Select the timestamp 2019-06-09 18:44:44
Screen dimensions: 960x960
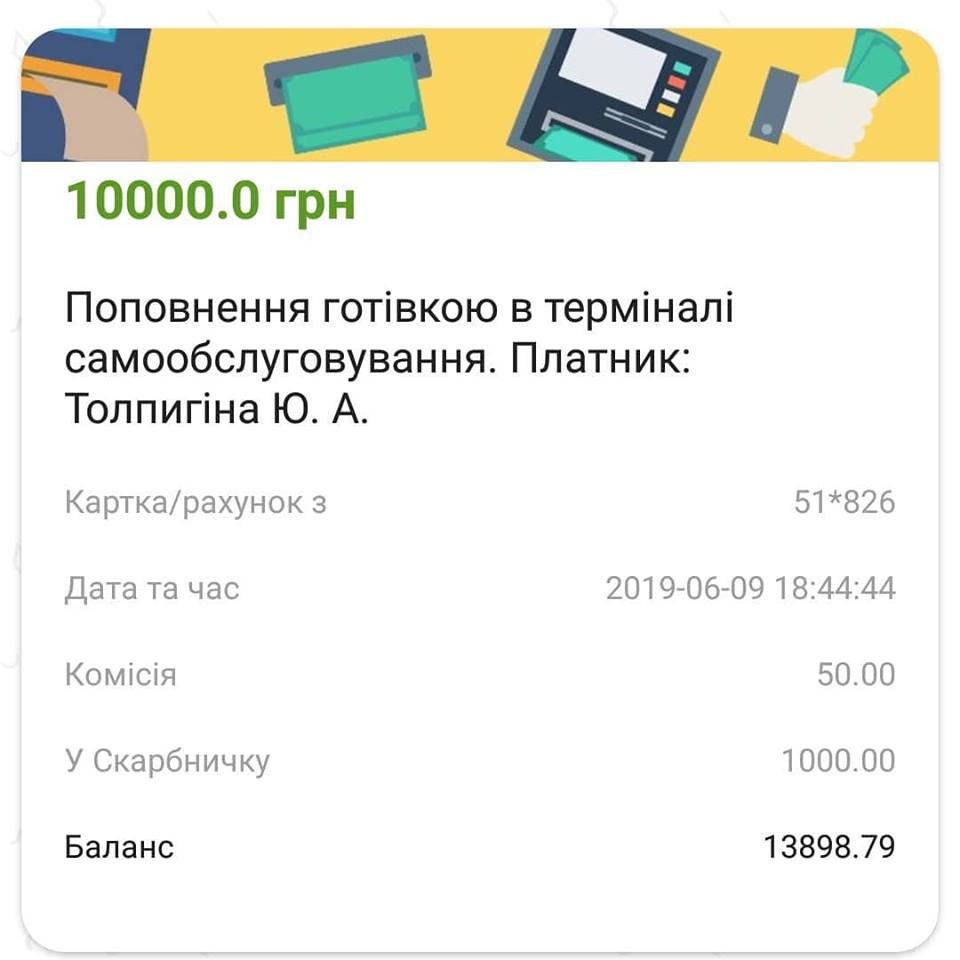[750, 588]
